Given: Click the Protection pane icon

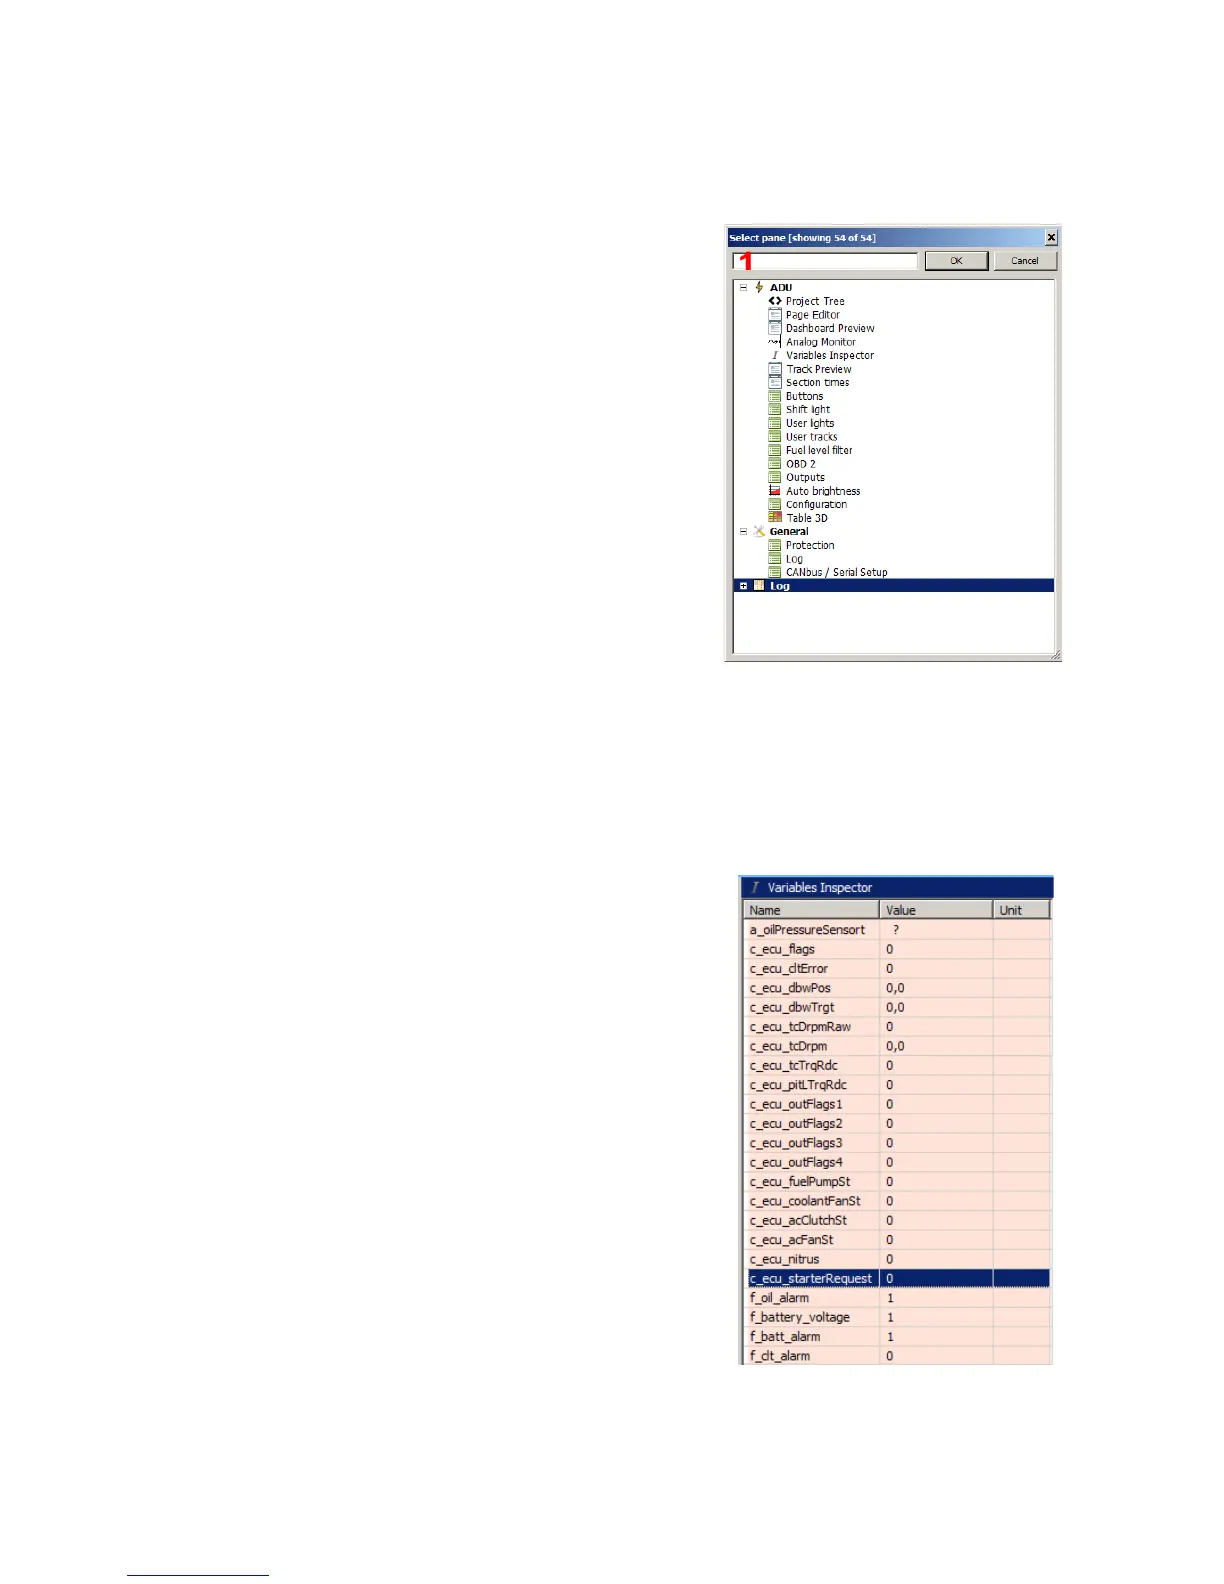Looking at the screenshot, I should (775, 545).
